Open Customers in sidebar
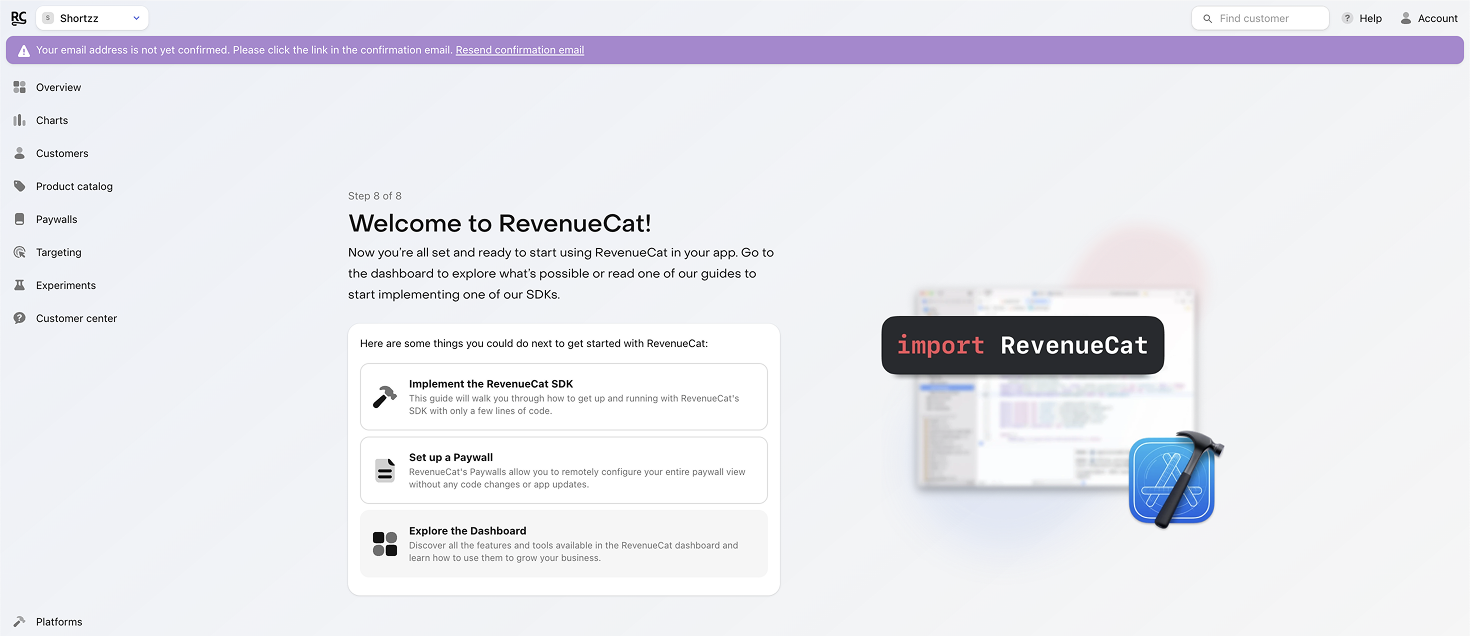The width and height of the screenshot is (1470, 636). [x=62, y=153]
